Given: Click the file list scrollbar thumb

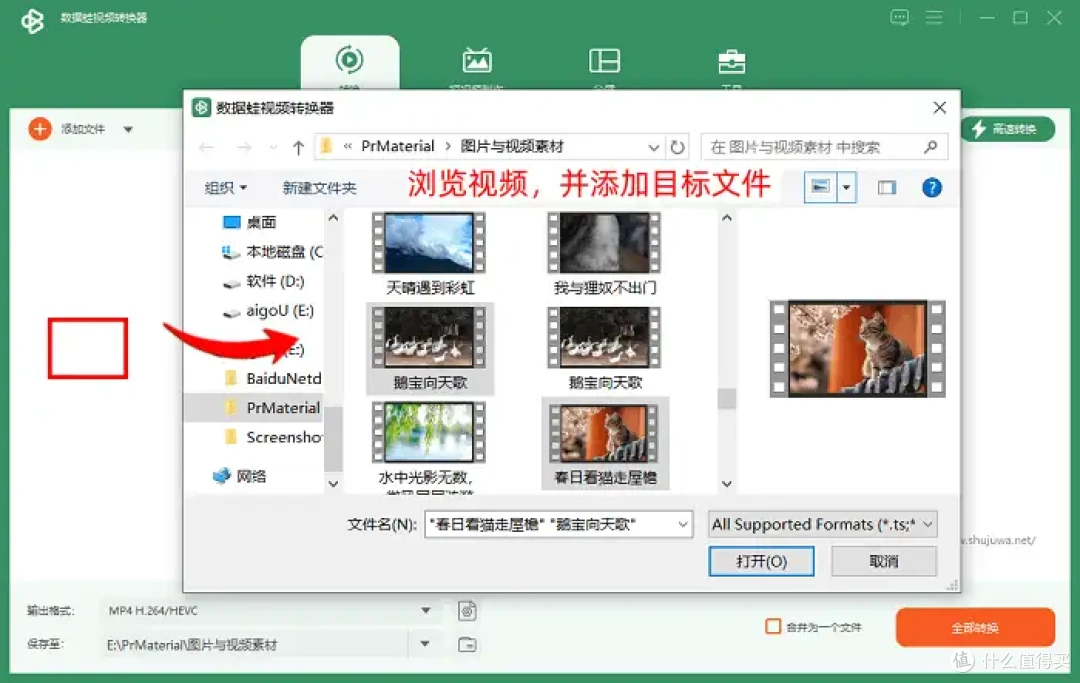Looking at the screenshot, I should [x=727, y=399].
